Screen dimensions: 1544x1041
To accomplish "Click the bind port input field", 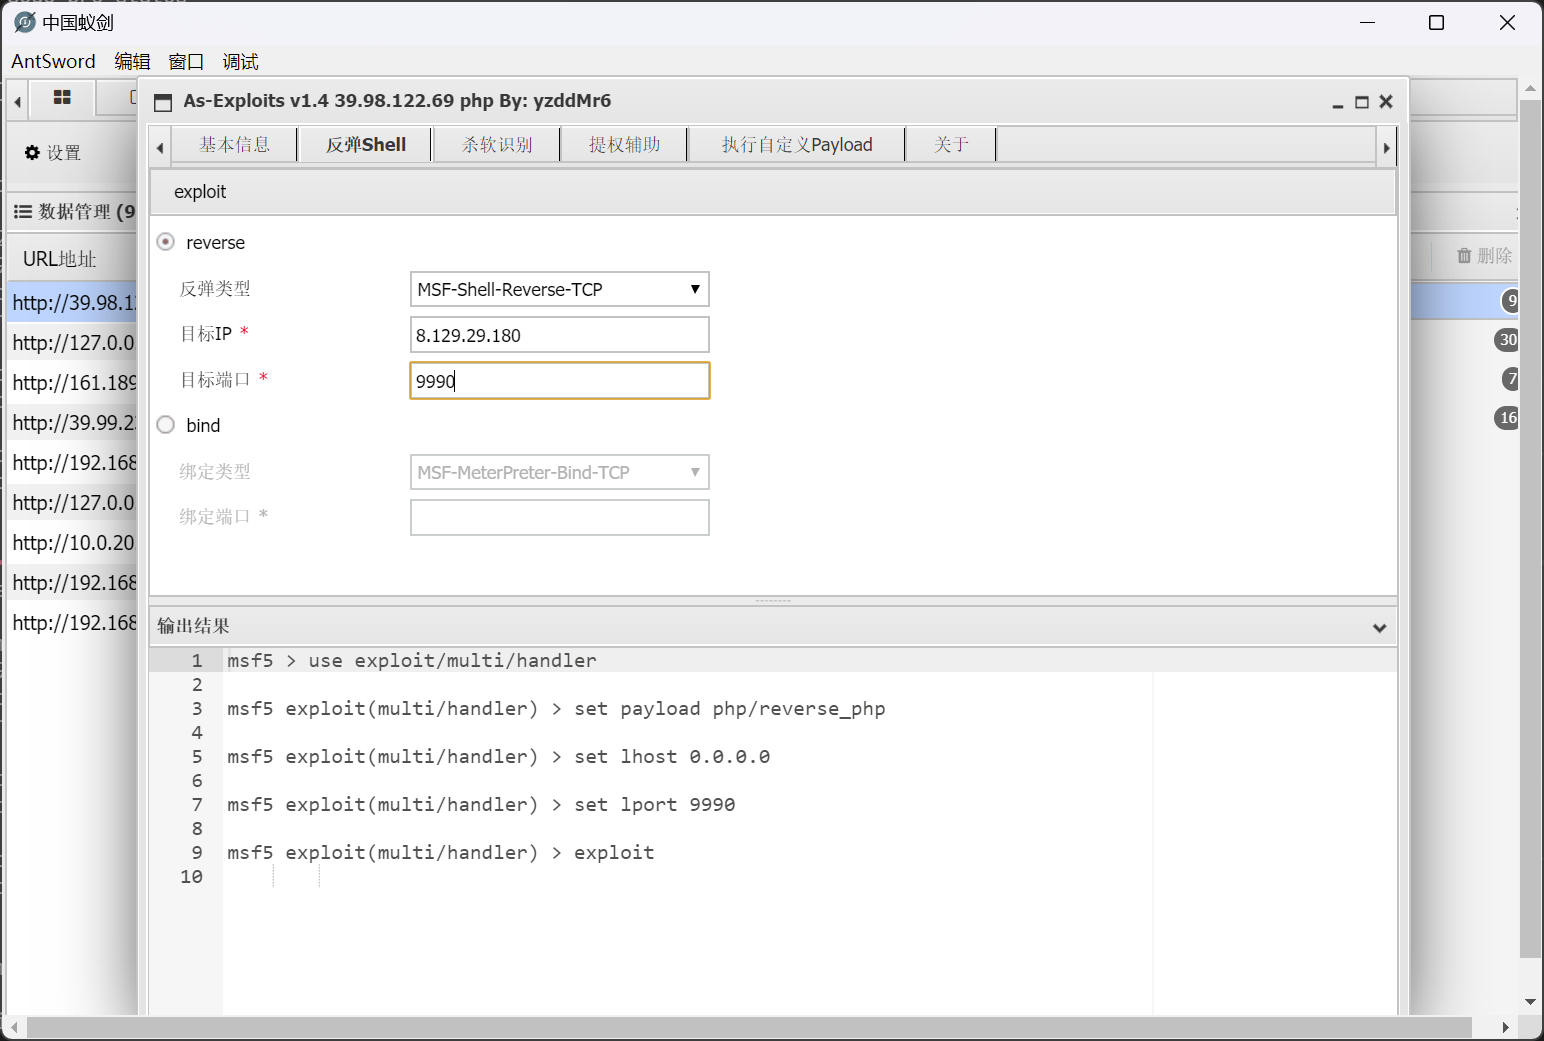I will [x=560, y=518].
